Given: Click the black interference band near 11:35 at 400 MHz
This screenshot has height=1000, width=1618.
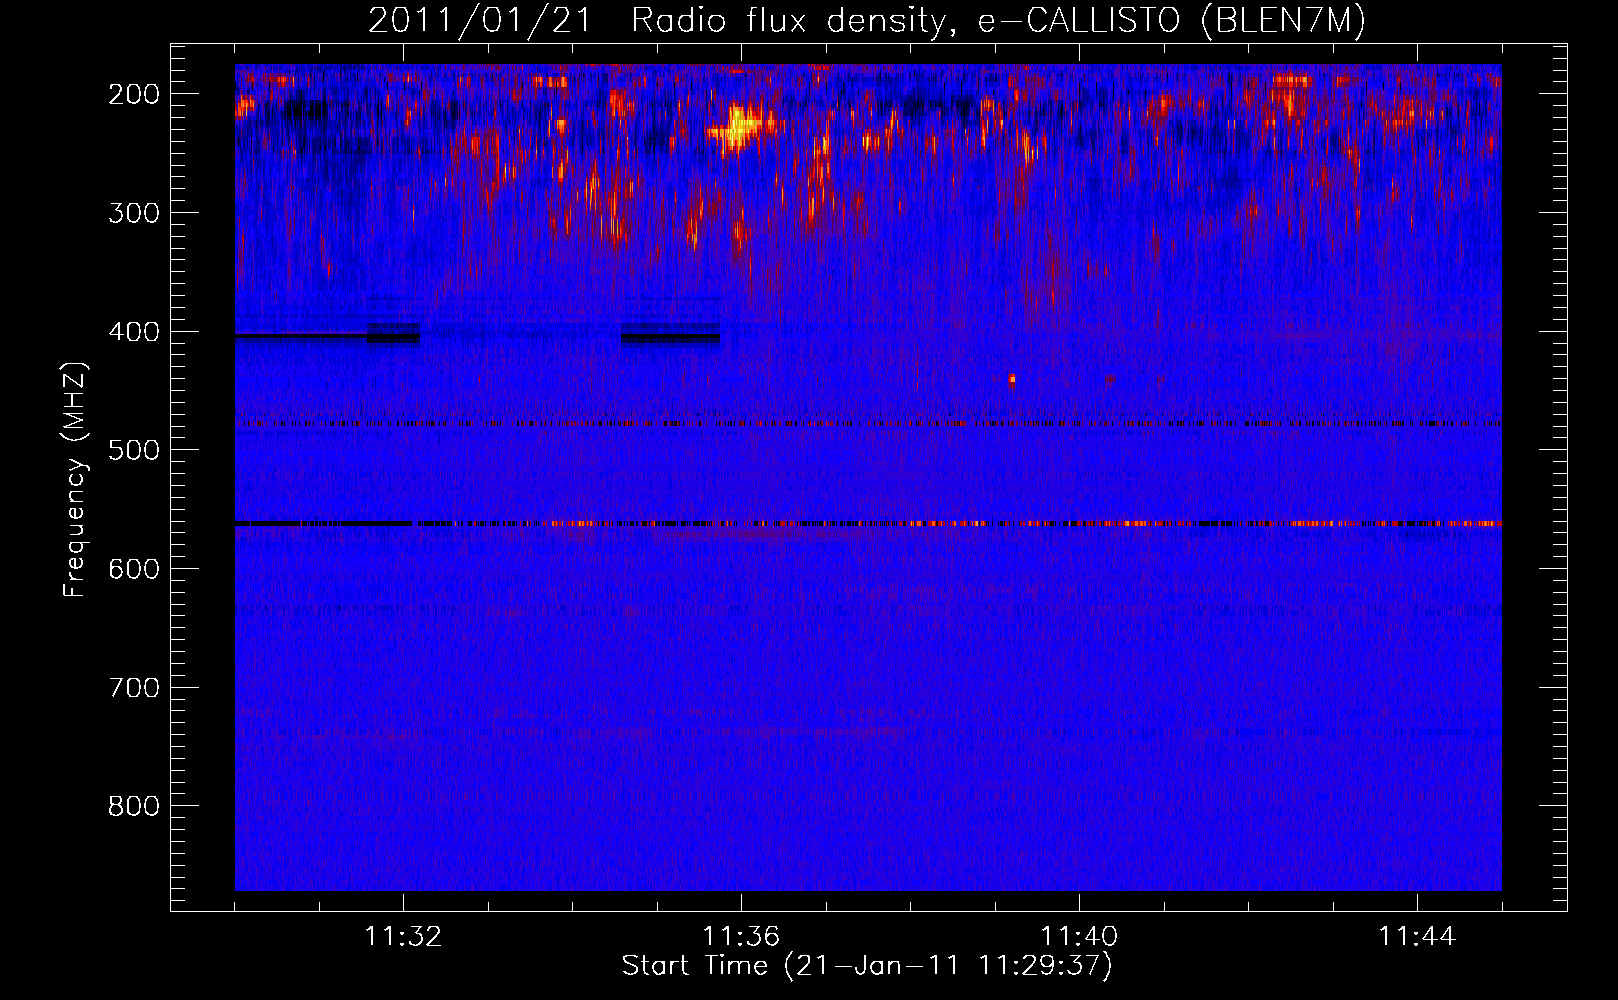Looking at the screenshot, I should (x=670, y=334).
